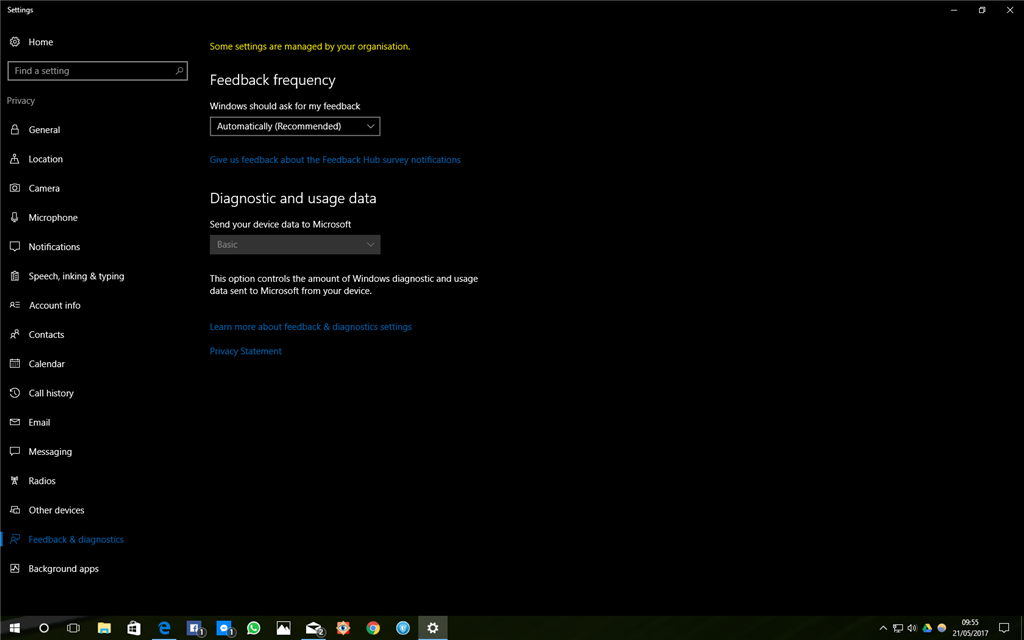Click the Contacts sidebar icon

(14, 334)
